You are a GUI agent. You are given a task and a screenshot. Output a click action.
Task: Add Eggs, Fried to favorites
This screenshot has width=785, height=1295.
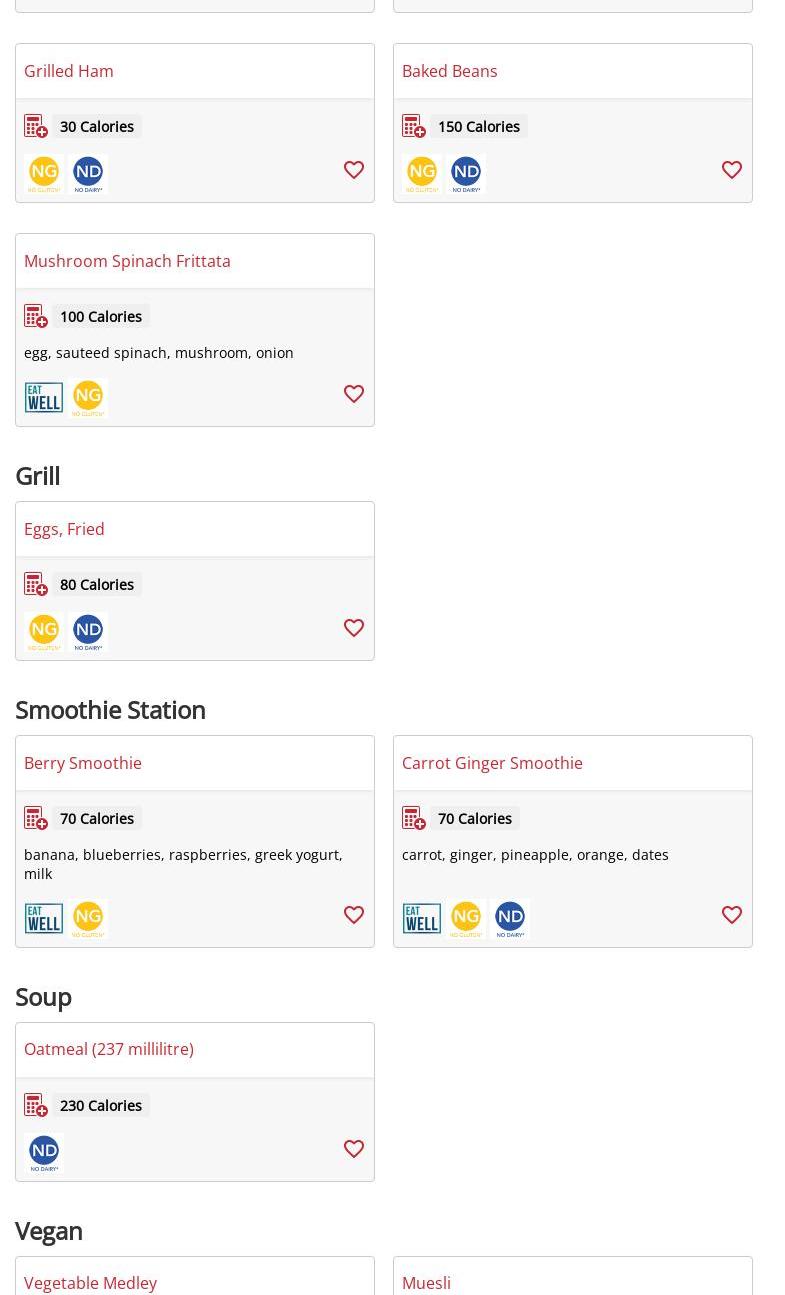click(354, 628)
